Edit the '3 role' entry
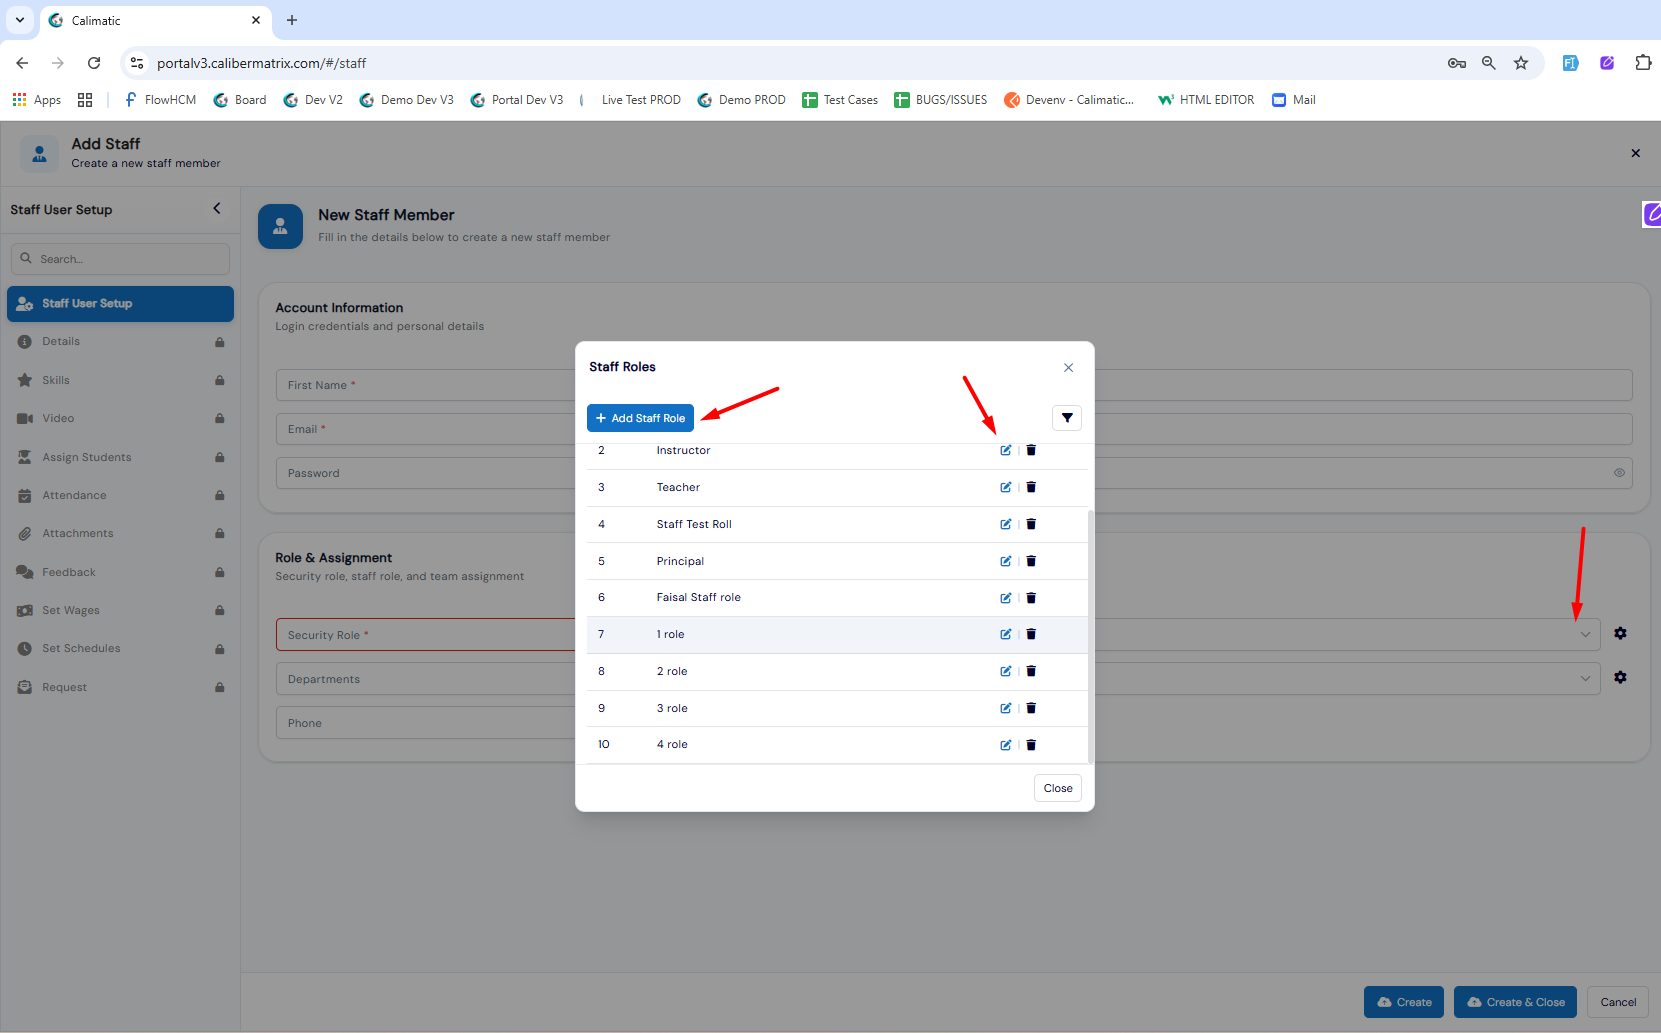 pos(1005,708)
